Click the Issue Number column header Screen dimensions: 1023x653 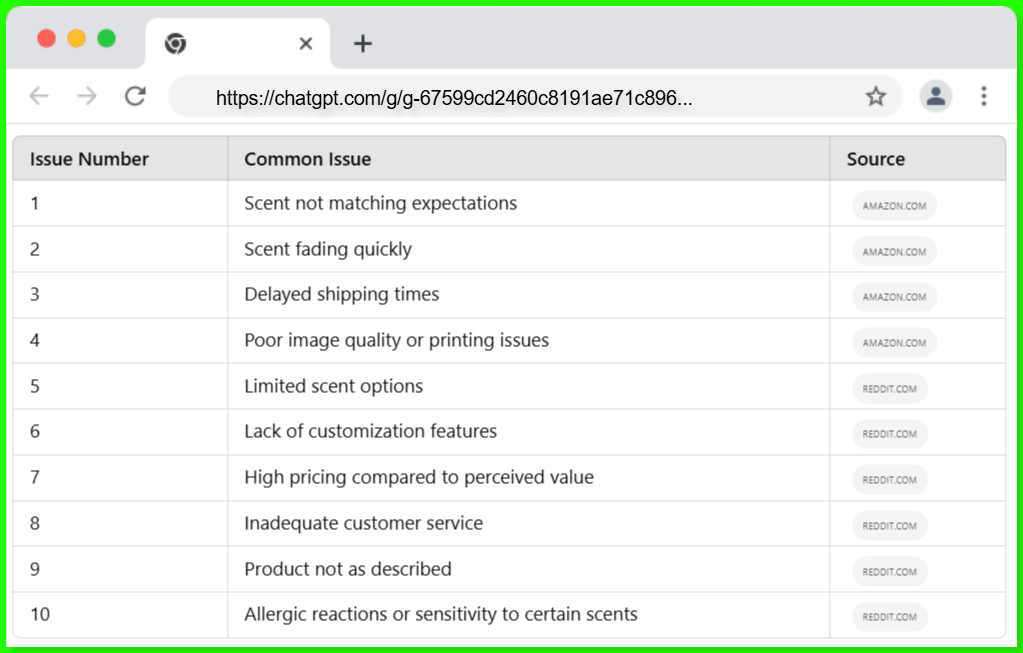89,159
